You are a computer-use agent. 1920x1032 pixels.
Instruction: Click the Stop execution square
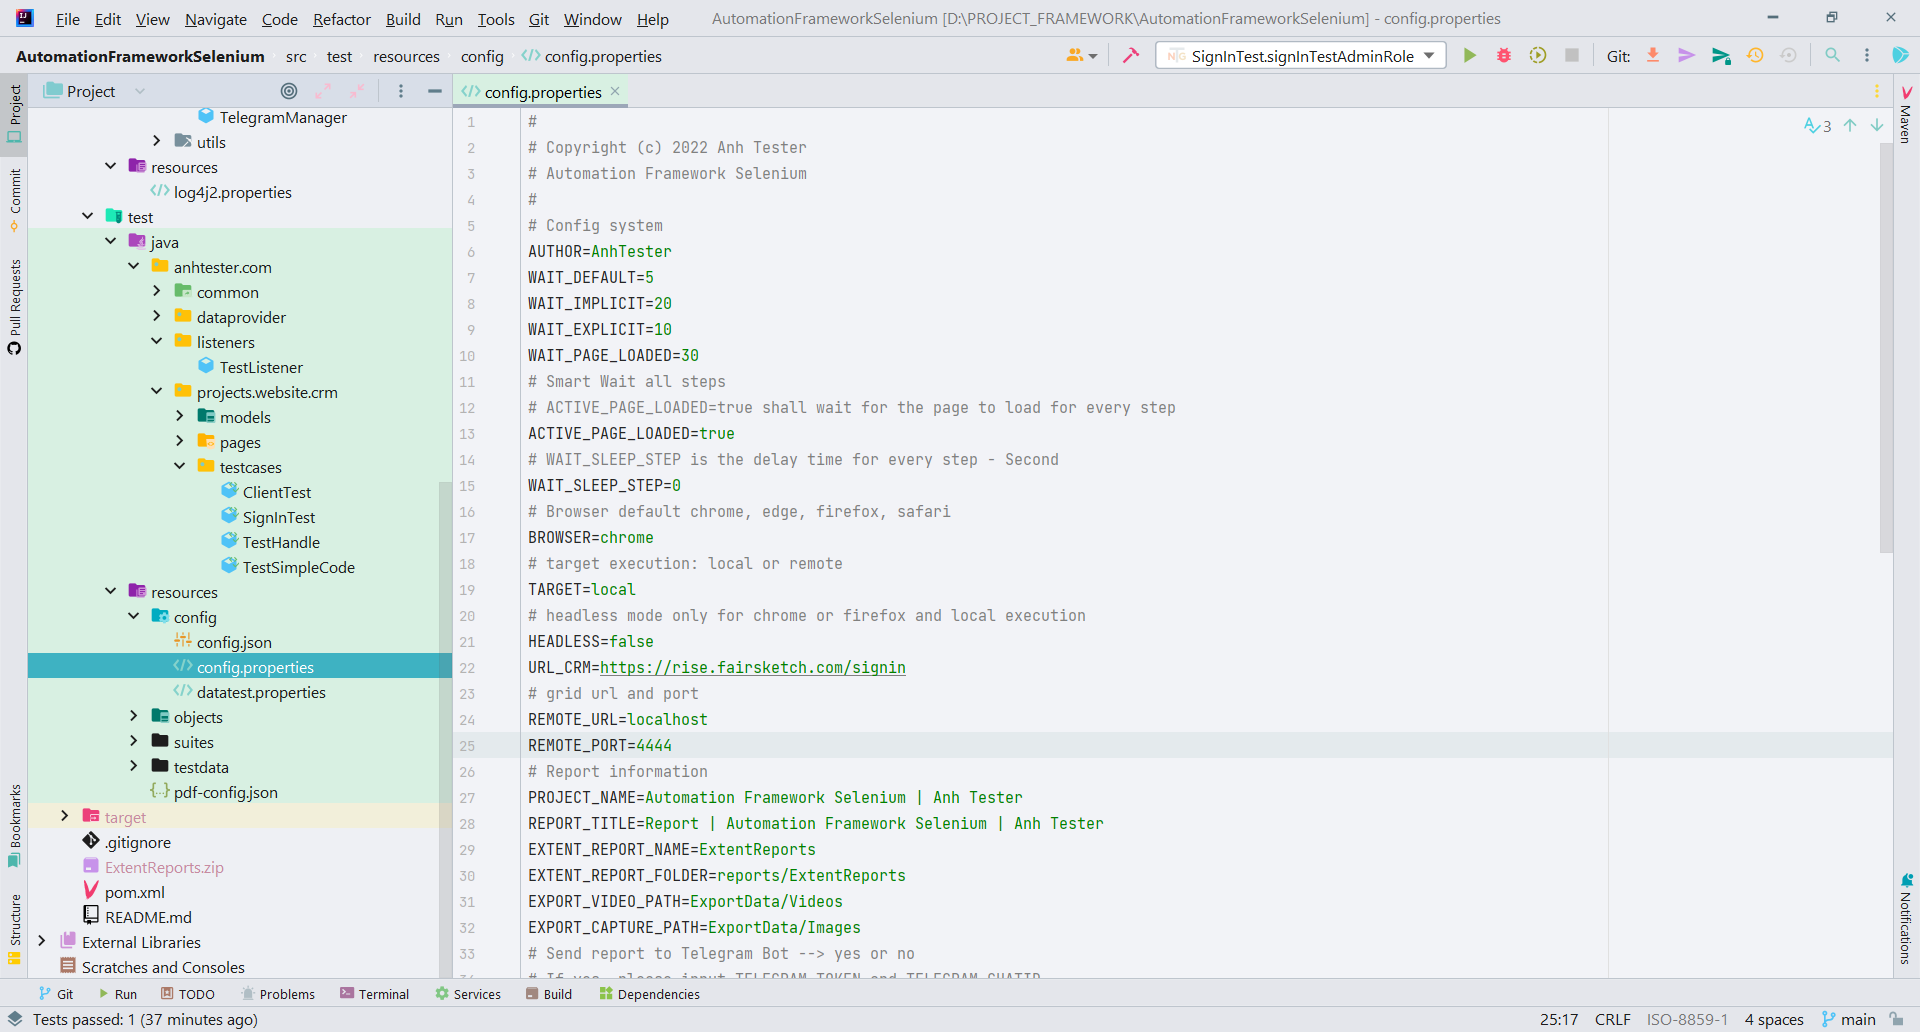tap(1572, 56)
